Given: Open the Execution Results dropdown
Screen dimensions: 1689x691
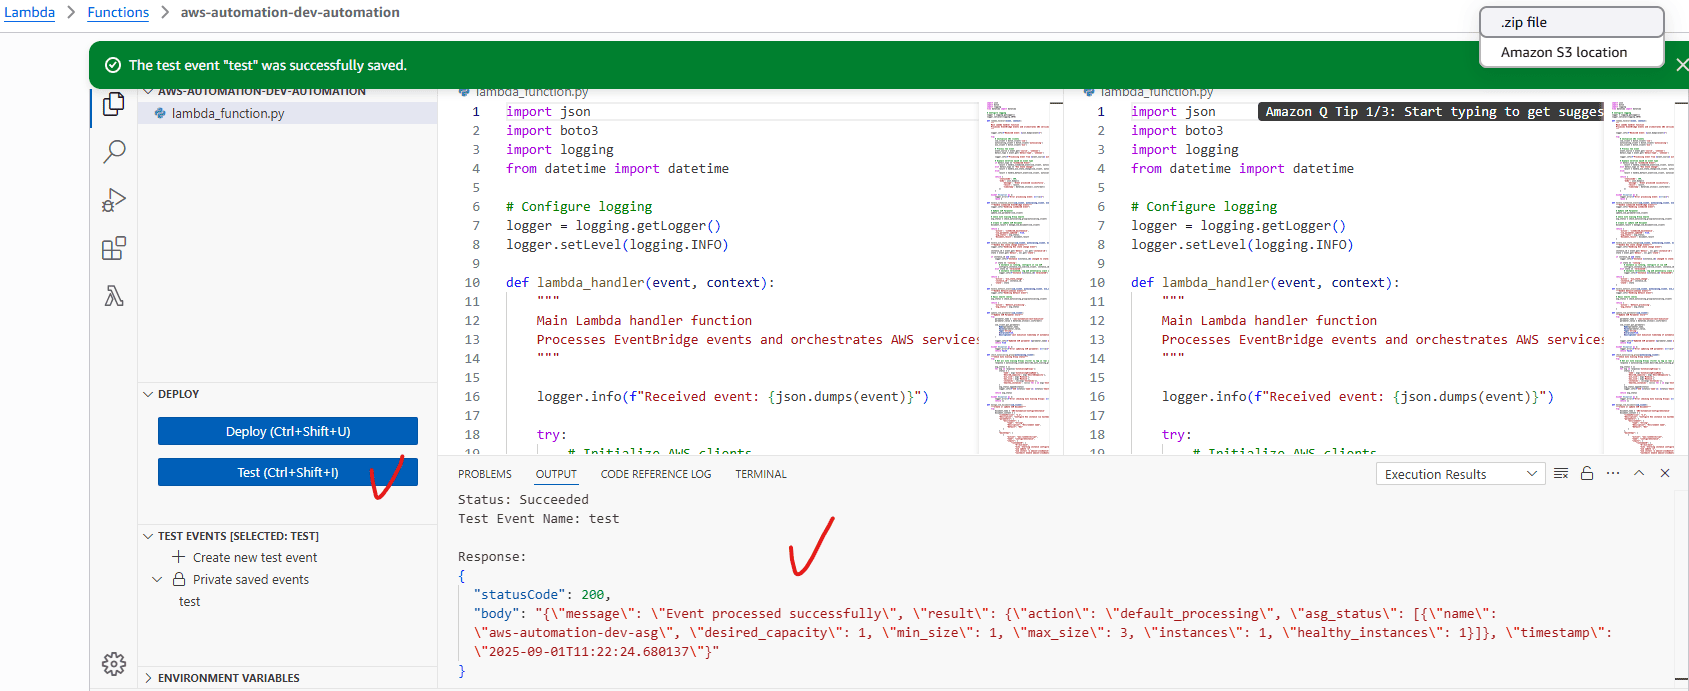Looking at the screenshot, I should (x=1460, y=474).
